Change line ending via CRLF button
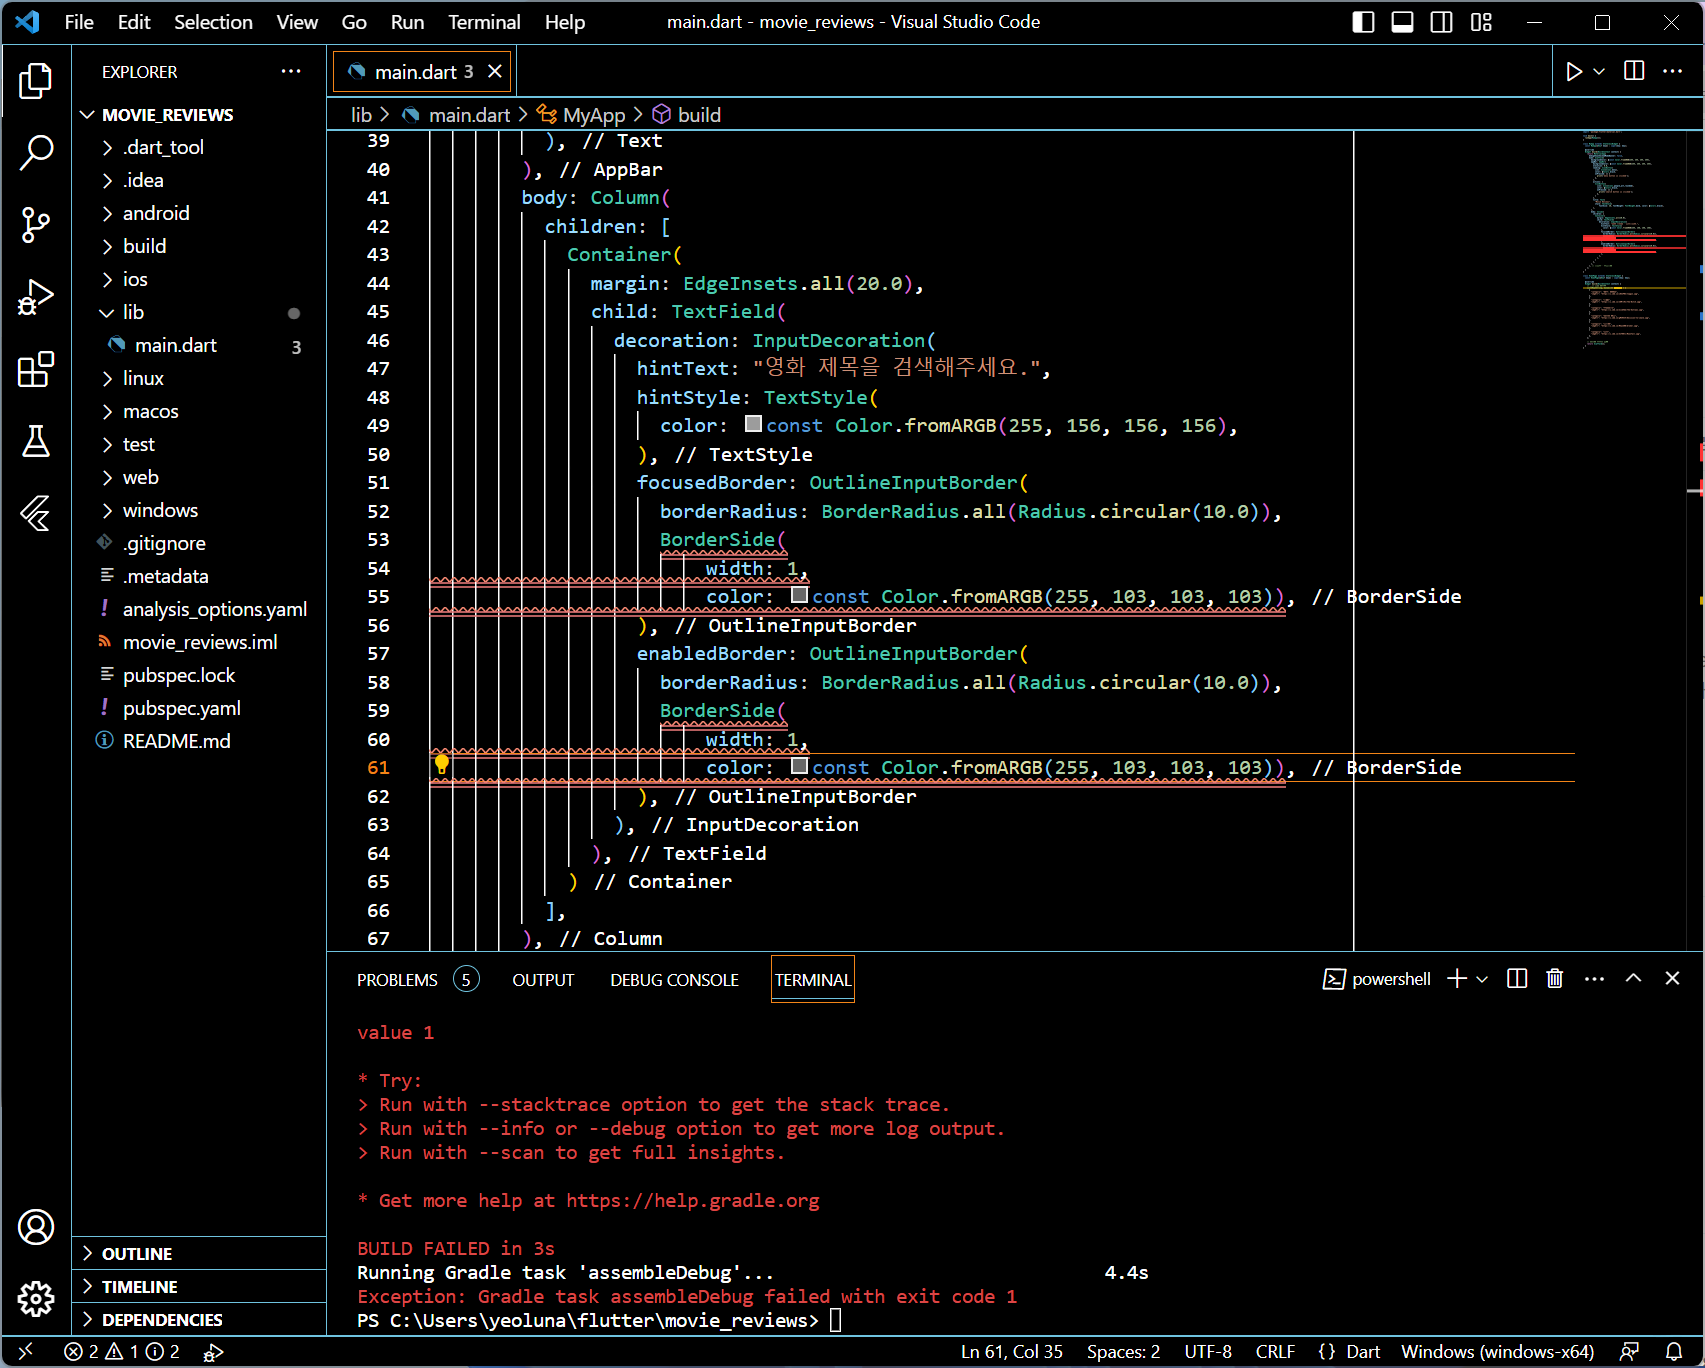The height and width of the screenshot is (1368, 1705). pyautogui.click(x=1275, y=1352)
